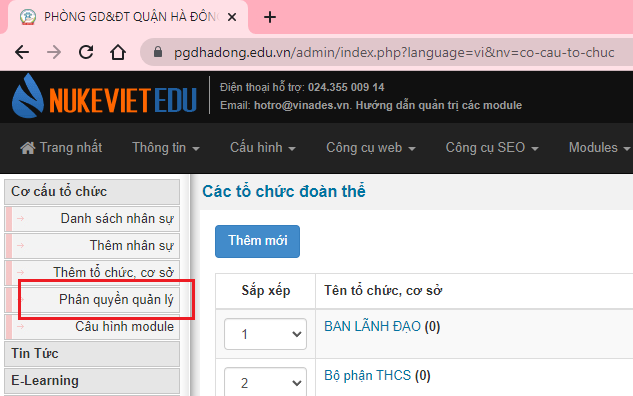Viewport: 633px width, 396px height.
Task: Open sort order dropdown showing 1
Action: (x=265, y=334)
